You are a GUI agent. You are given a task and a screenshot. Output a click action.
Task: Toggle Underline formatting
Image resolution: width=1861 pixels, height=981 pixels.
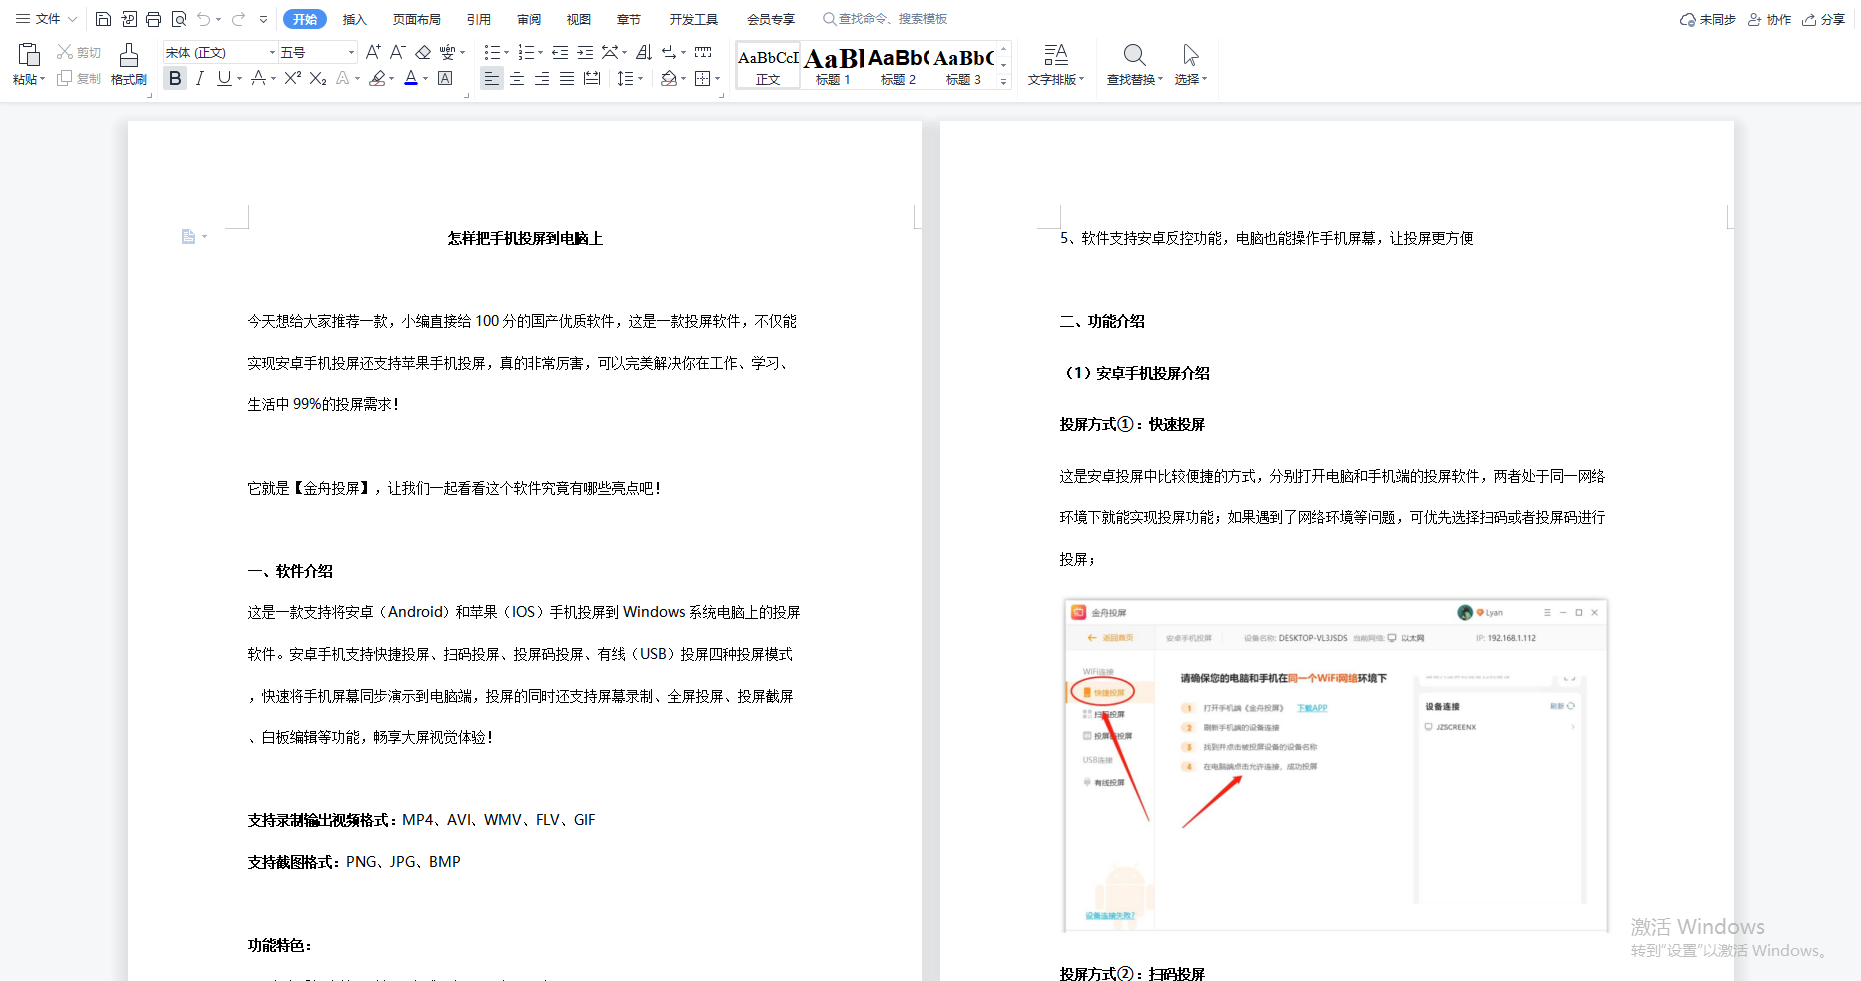click(x=224, y=78)
